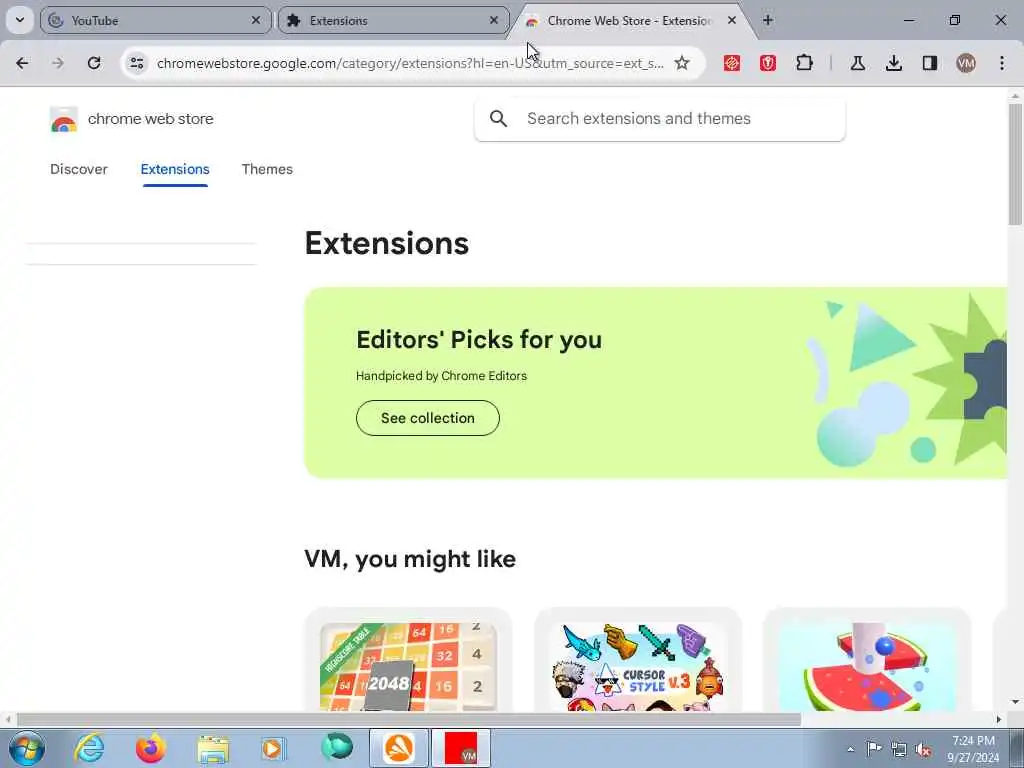Show hidden system tray icons

[x=850, y=749]
